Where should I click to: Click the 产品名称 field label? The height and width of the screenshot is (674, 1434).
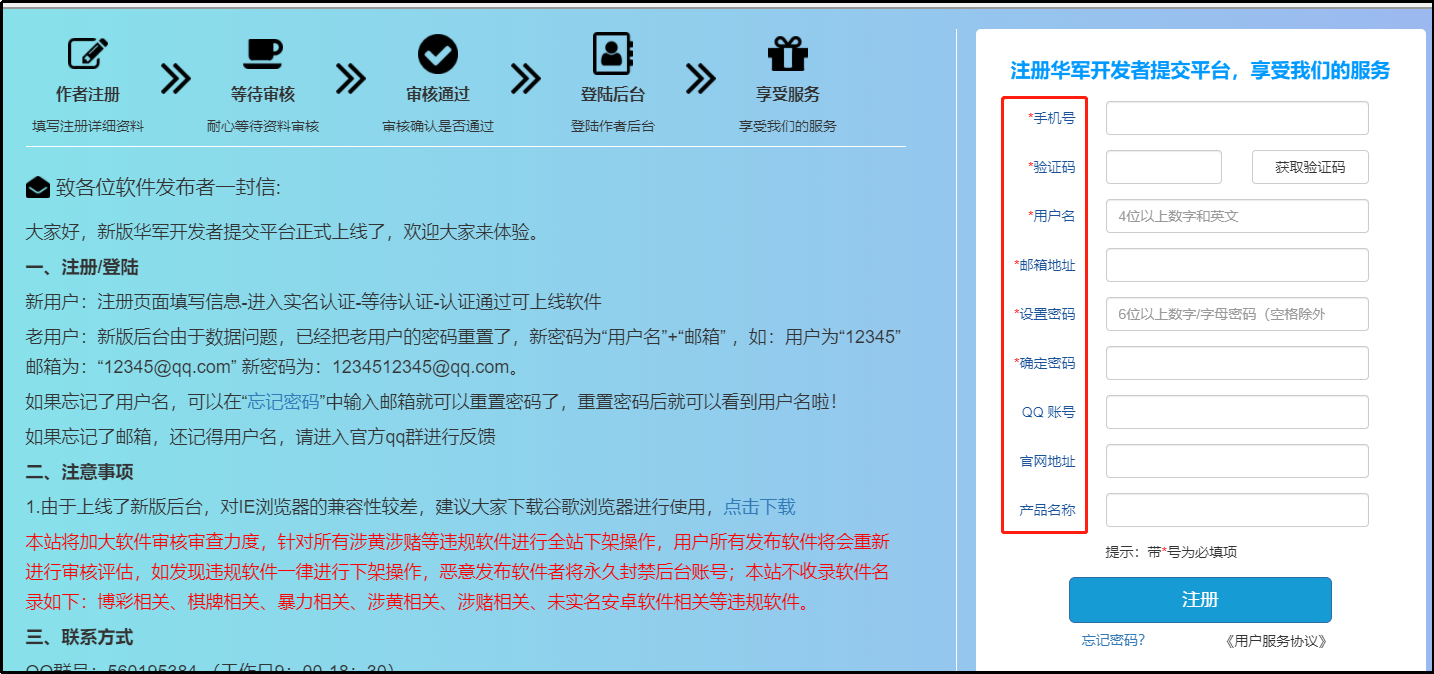click(x=1047, y=510)
